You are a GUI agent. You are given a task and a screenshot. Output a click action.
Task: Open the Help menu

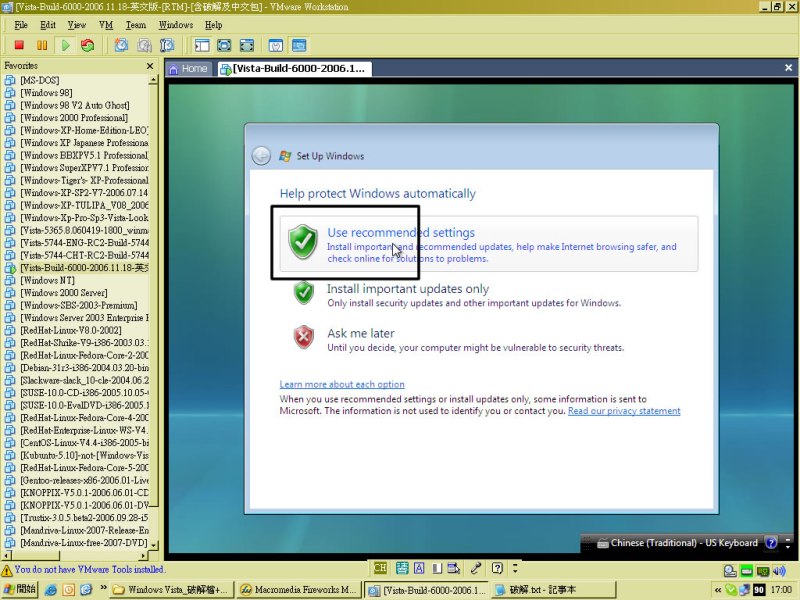(x=213, y=25)
